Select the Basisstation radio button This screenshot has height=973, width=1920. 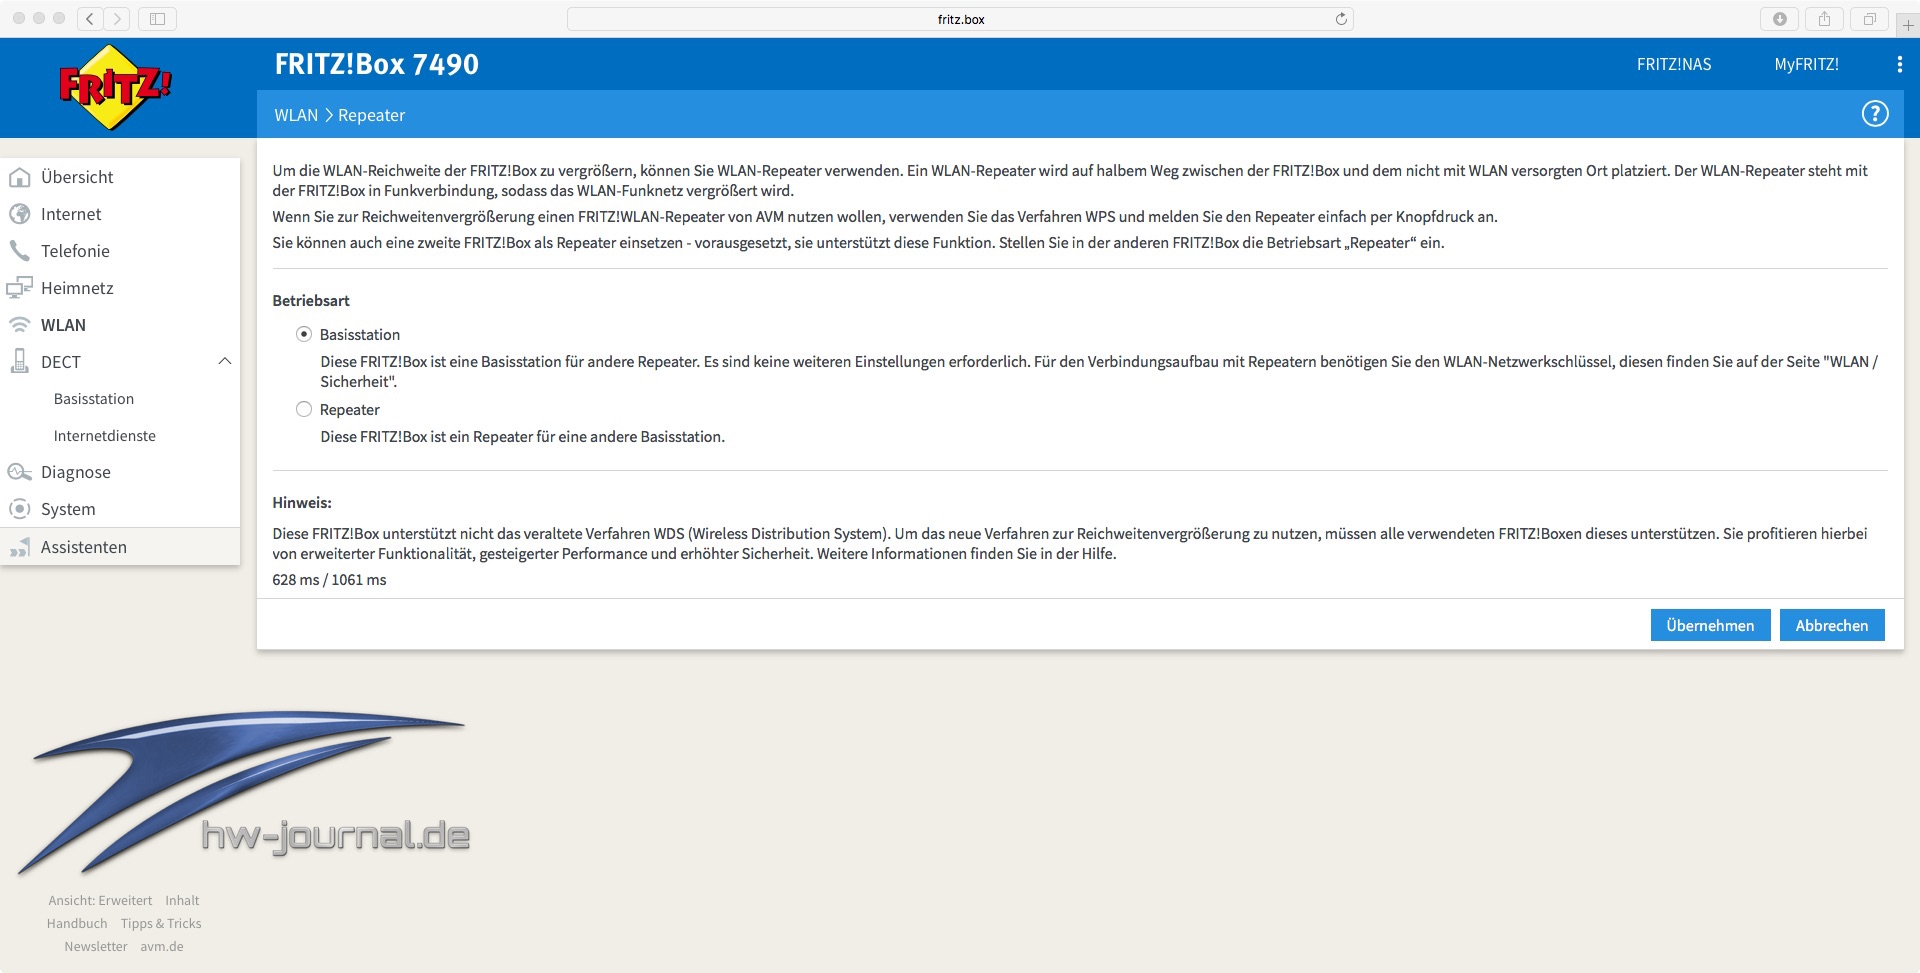click(304, 334)
